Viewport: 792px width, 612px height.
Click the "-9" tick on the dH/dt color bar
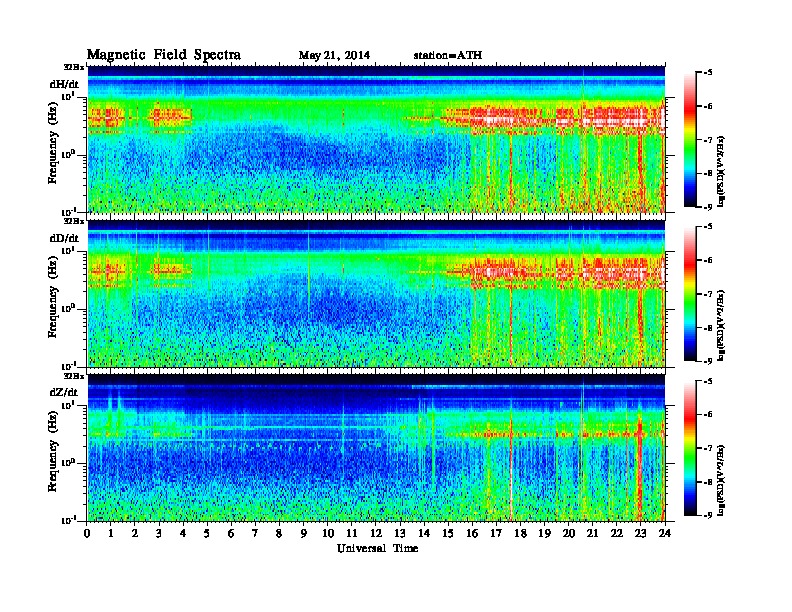click(708, 207)
